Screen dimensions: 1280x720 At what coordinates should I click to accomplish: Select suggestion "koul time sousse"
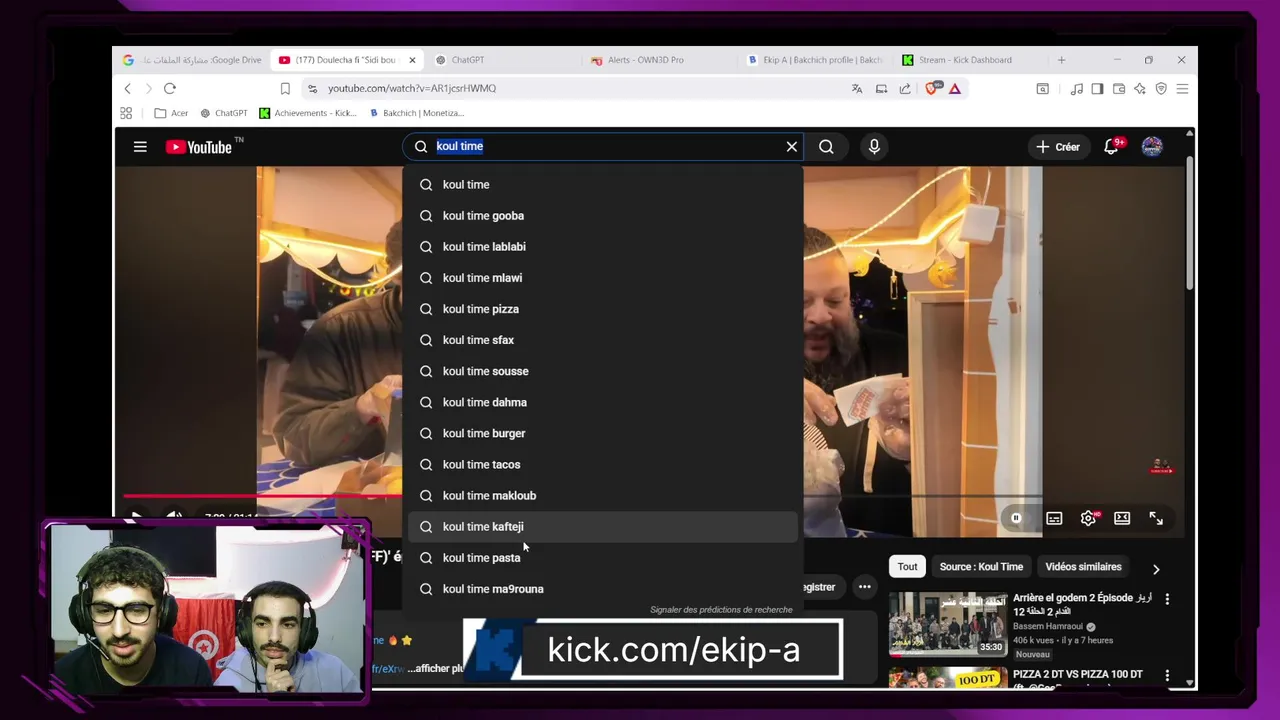[603, 371]
